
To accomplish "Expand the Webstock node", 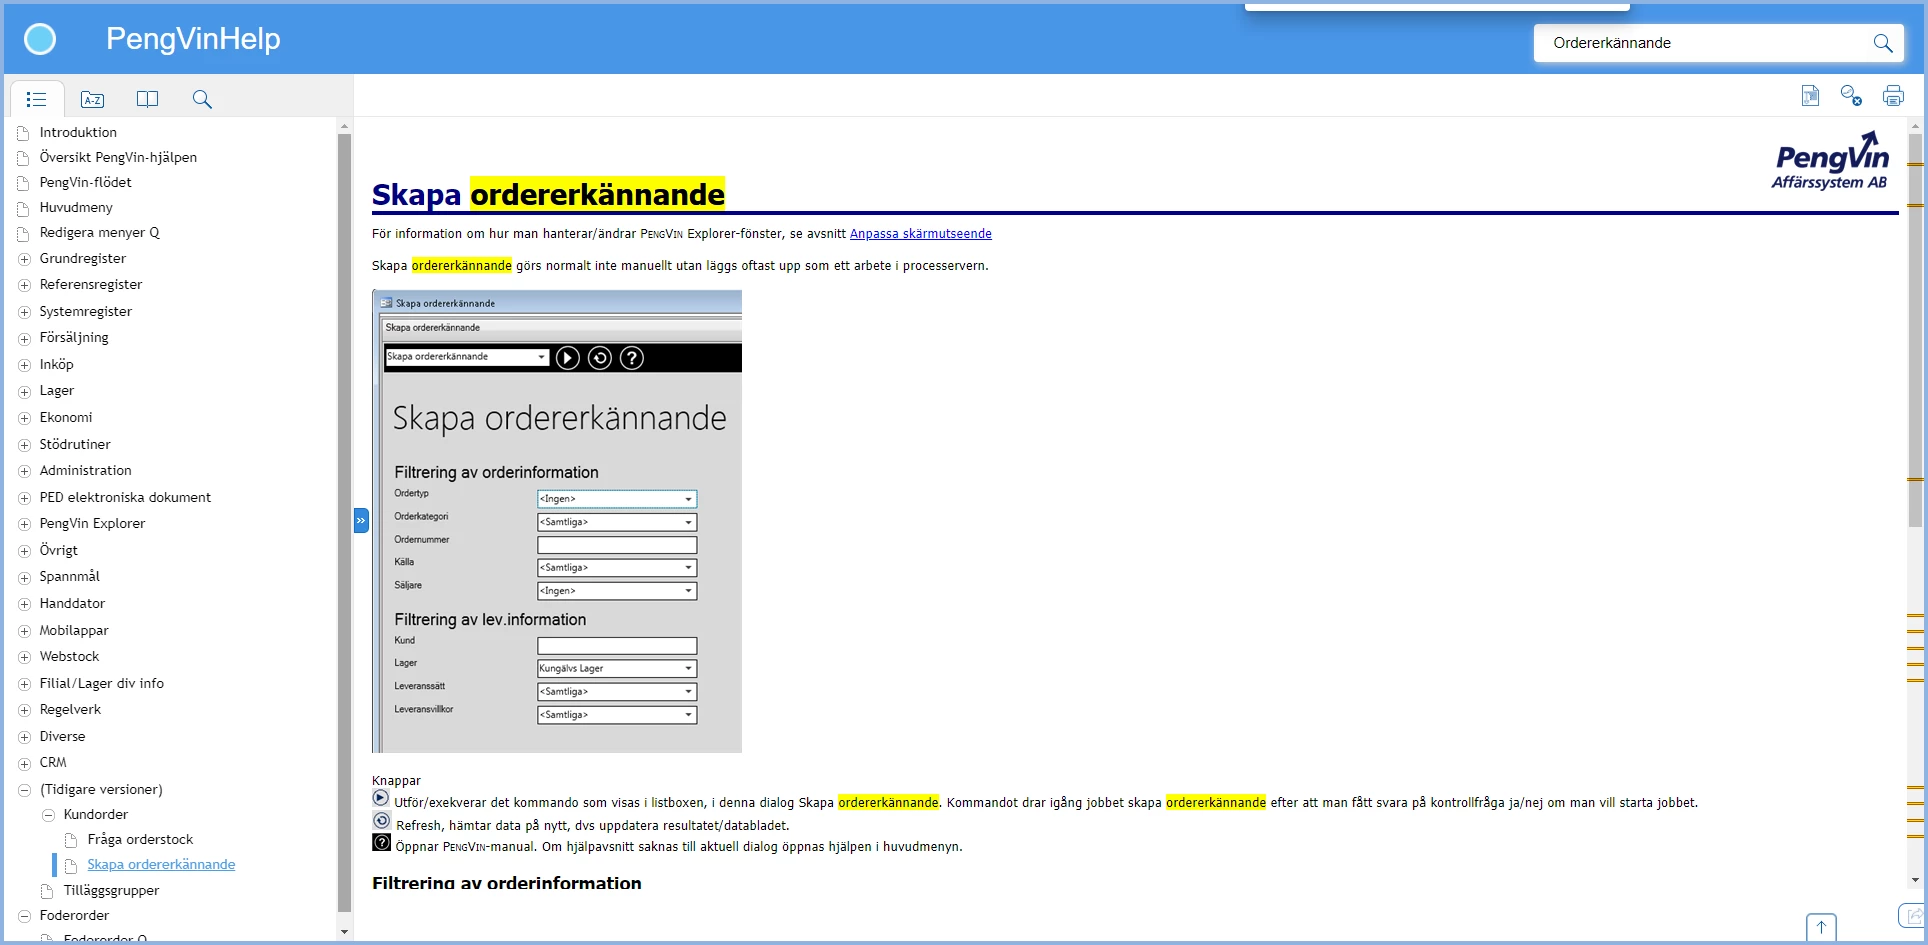I will (25, 657).
